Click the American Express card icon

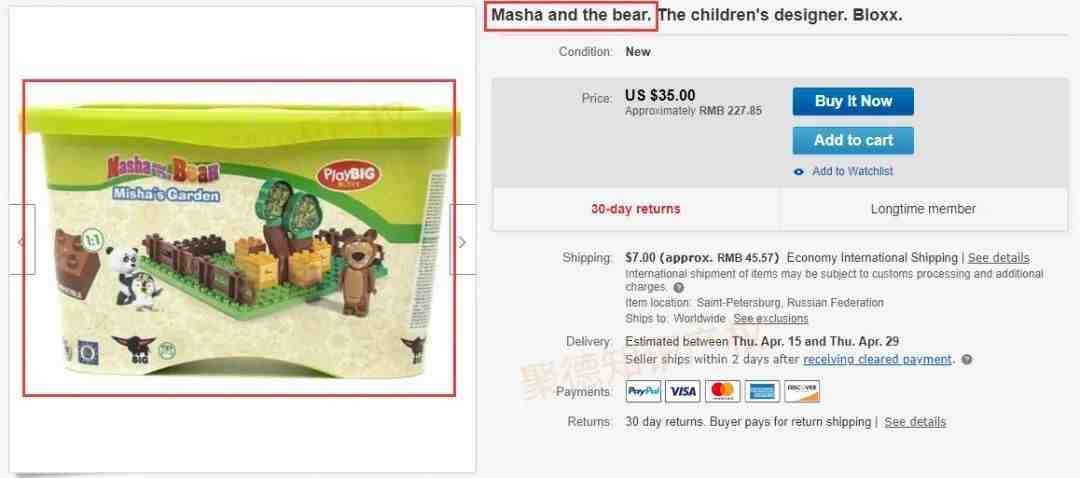point(762,391)
